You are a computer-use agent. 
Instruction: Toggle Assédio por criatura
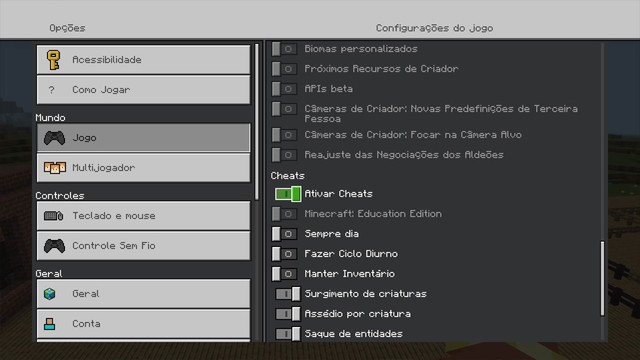click(x=288, y=314)
